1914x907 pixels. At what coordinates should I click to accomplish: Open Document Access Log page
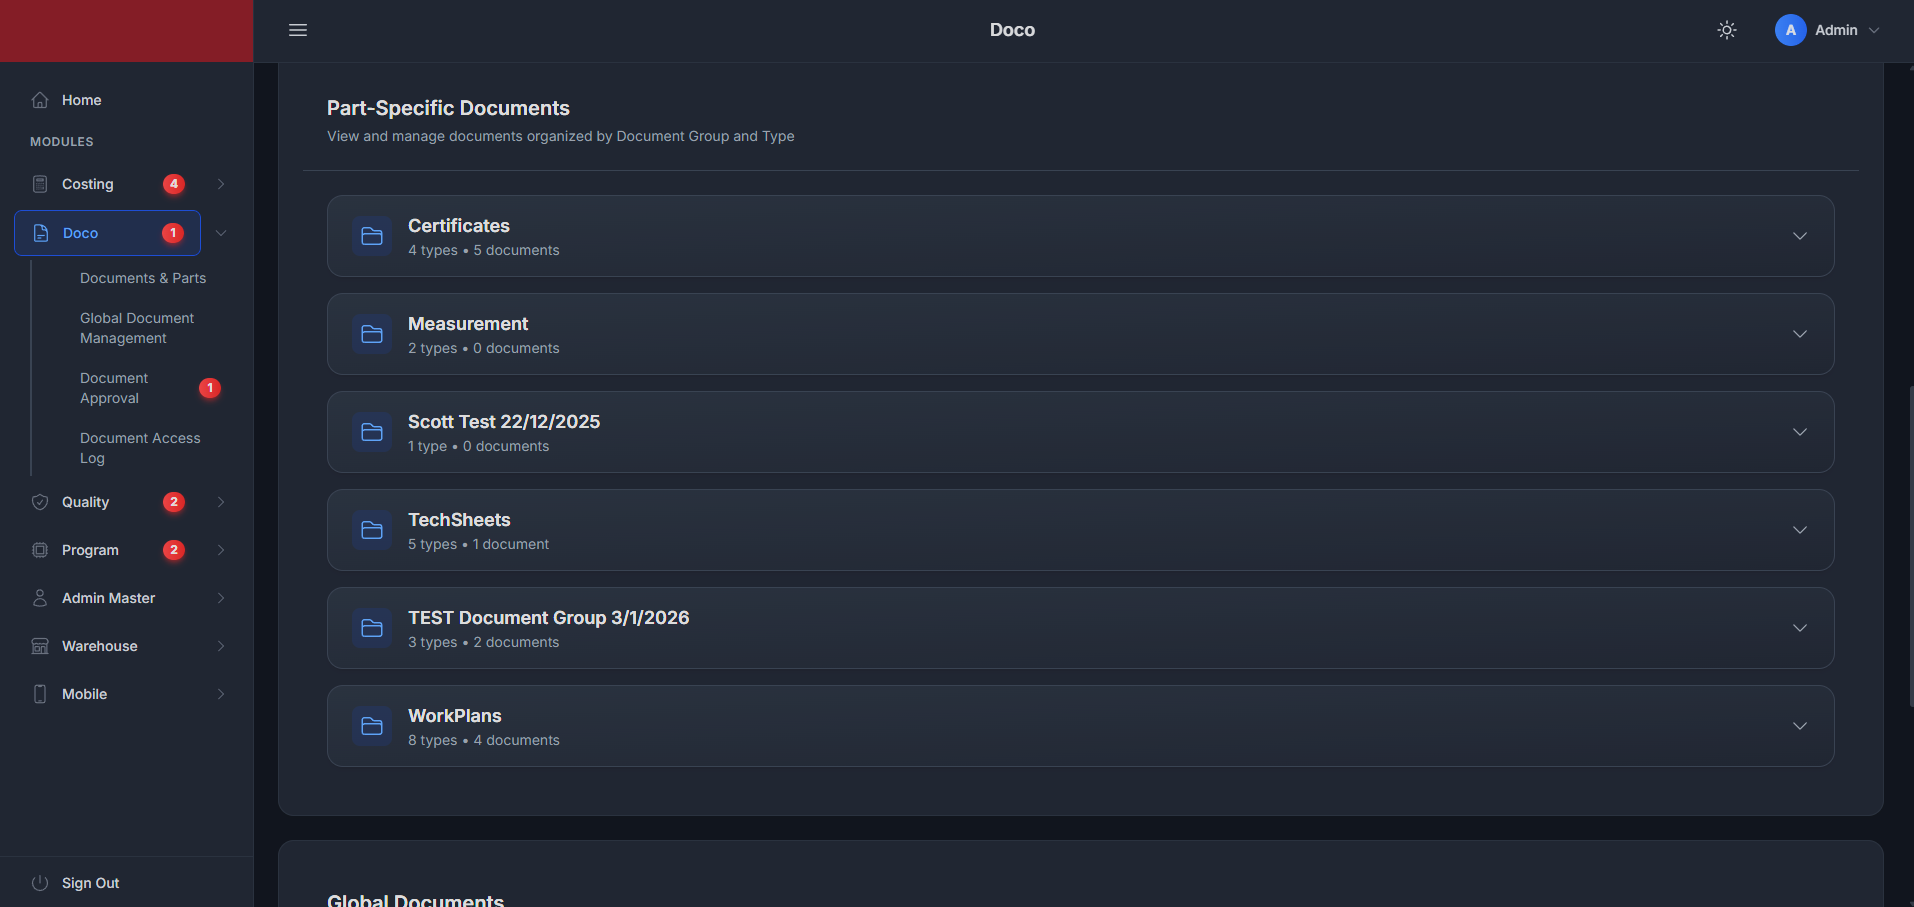[x=140, y=448]
